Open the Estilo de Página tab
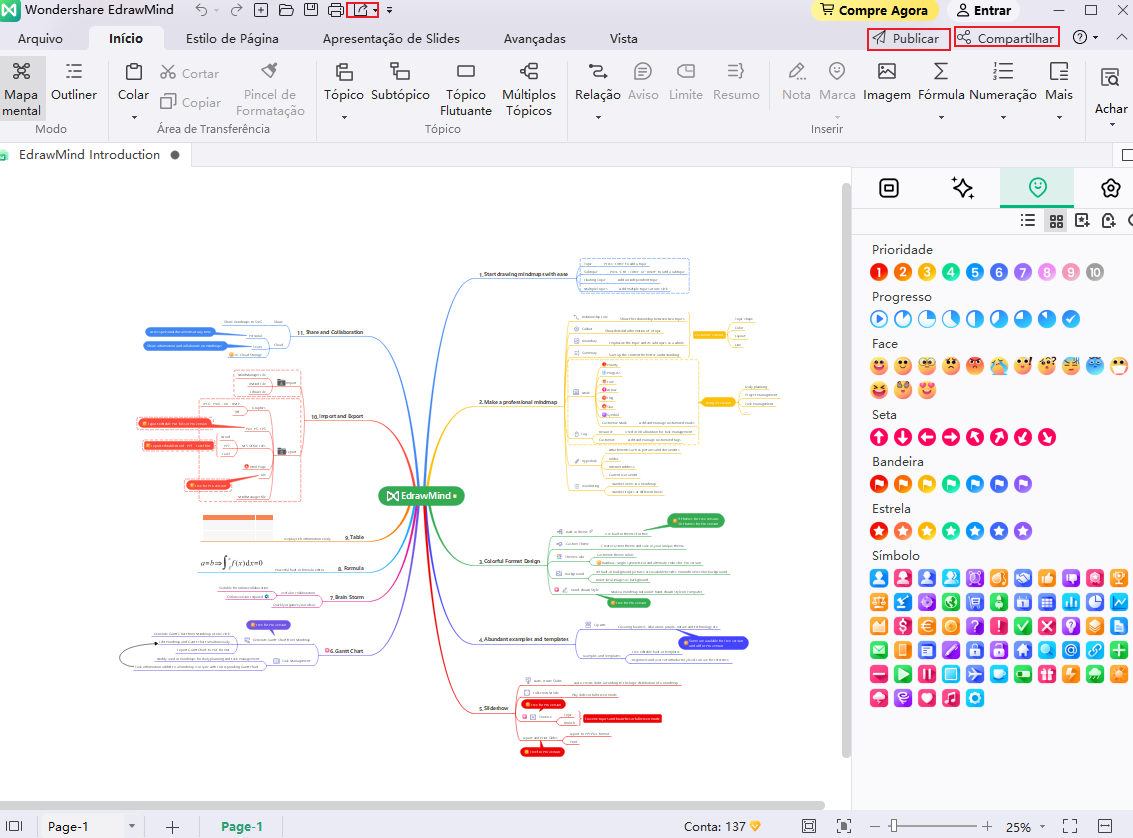Screen dimensions: 1133x838 [232, 39]
